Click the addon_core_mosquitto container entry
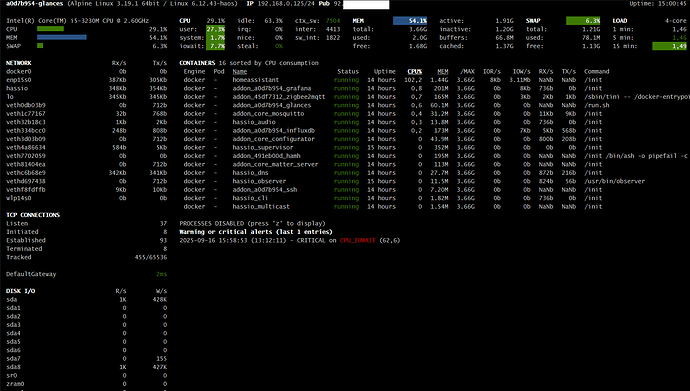This screenshot has height=391, width=690. click(x=268, y=113)
